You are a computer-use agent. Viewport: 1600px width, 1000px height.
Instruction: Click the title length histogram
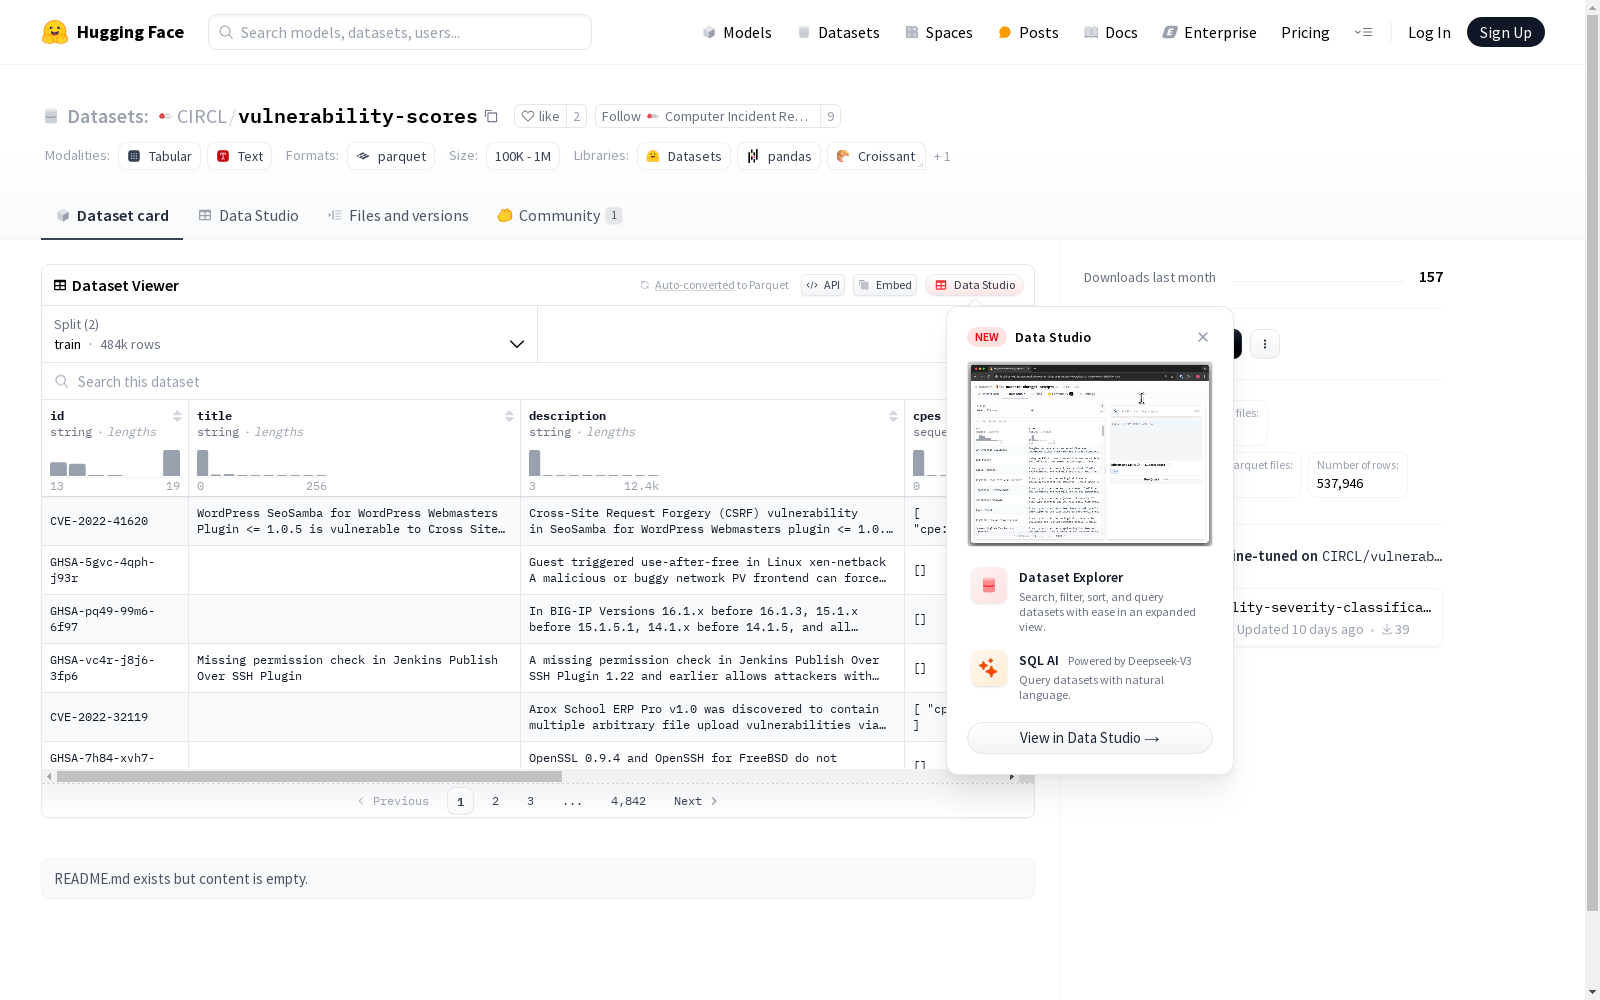[262, 462]
